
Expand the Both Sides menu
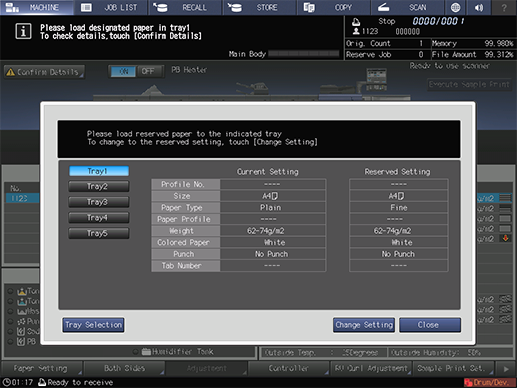point(124,368)
